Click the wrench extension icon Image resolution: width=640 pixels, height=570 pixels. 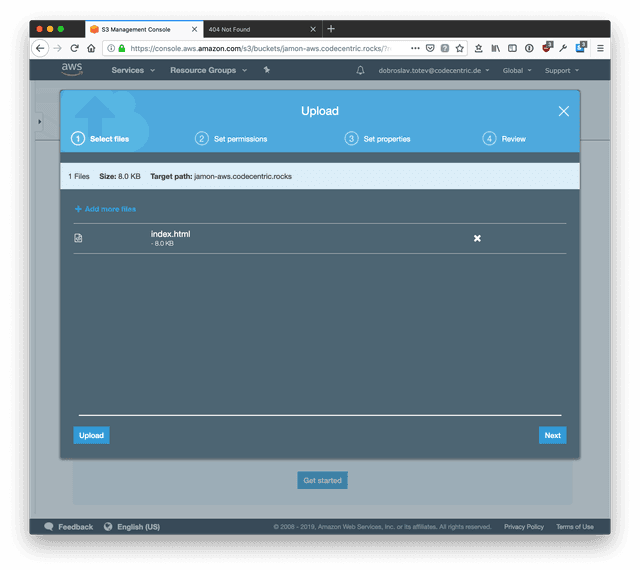pyautogui.click(x=563, y=48)
